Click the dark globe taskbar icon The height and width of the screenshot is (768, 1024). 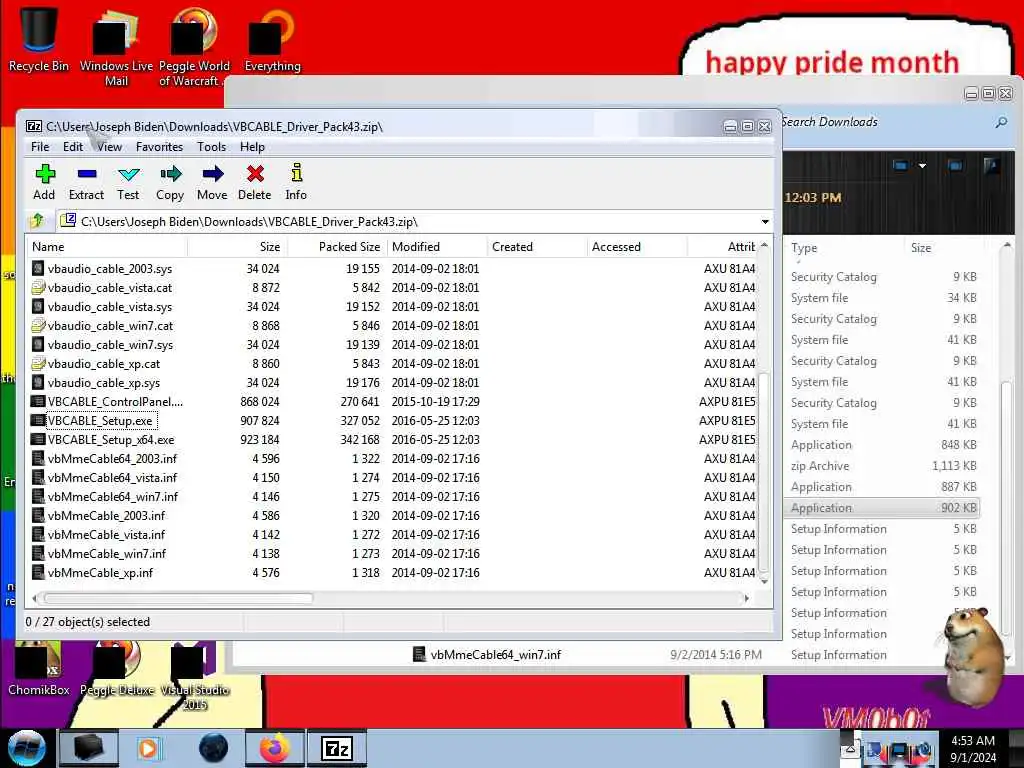tap(213, 748)
